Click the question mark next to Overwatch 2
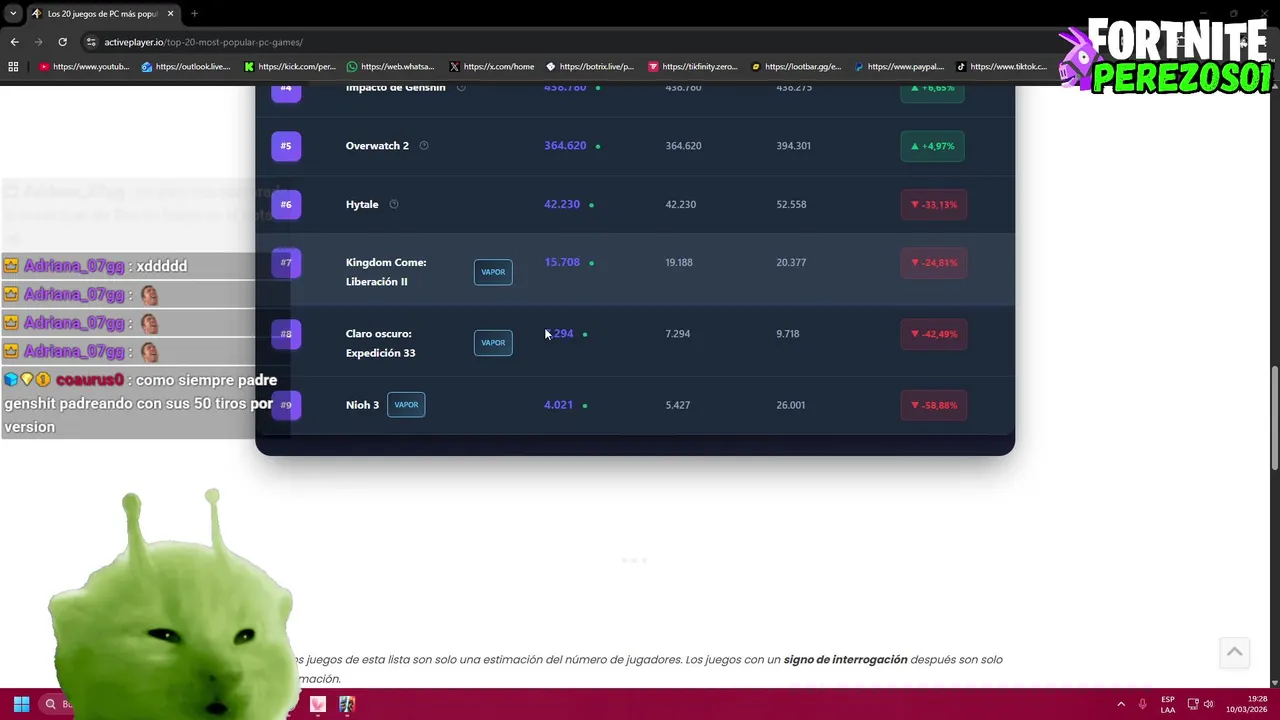Image resolution: width=1280 pixels, height=720 pixels. [x=424, y=146]
